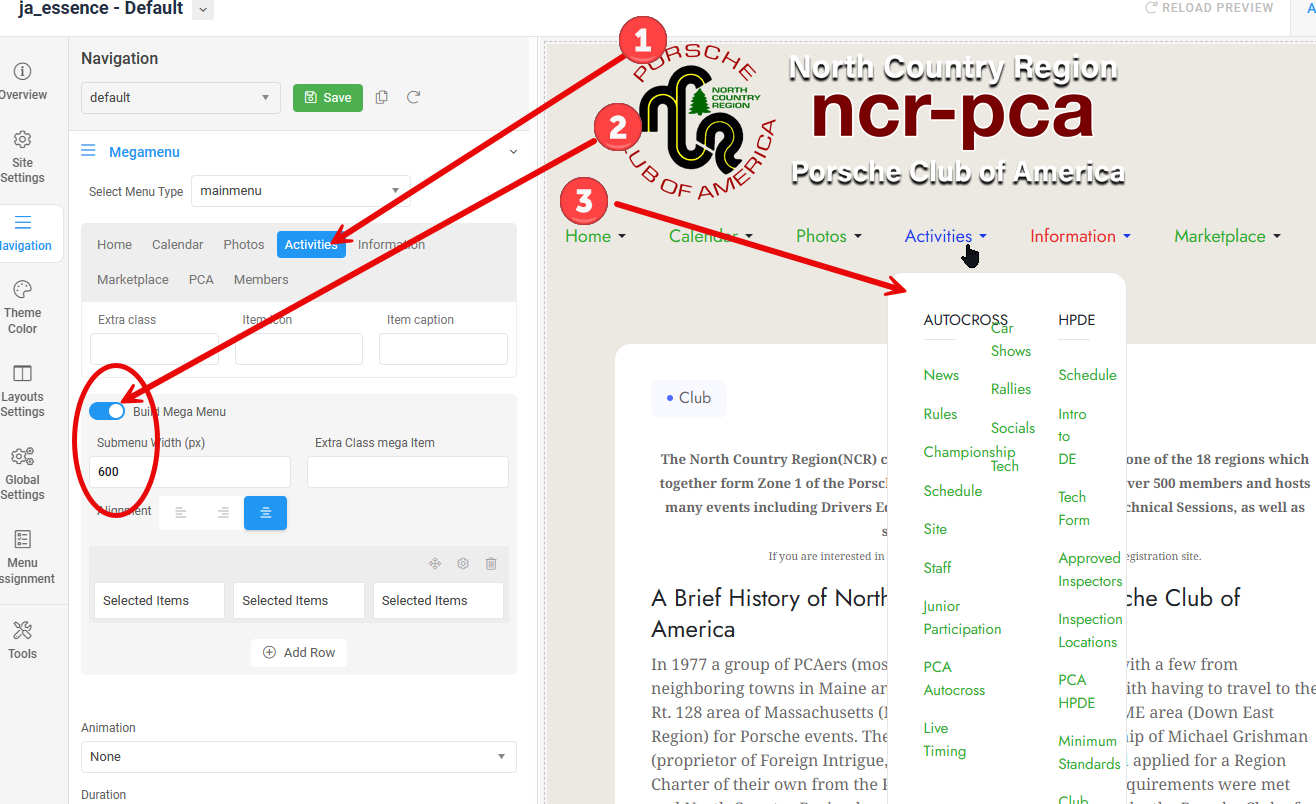Click the copy icon next to Save
The image size is (1316, 804).
point(381,97)
